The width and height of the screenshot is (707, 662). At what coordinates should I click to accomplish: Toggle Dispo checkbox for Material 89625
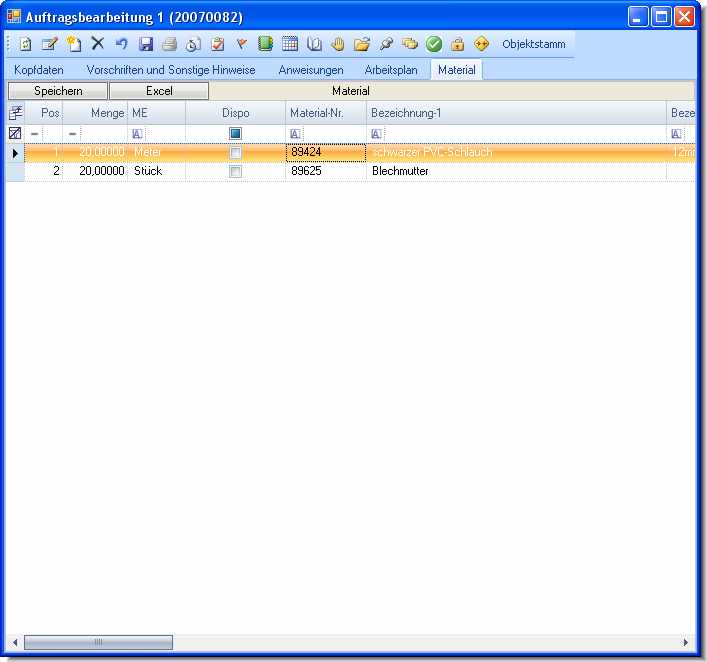click(x=235, y=171)
